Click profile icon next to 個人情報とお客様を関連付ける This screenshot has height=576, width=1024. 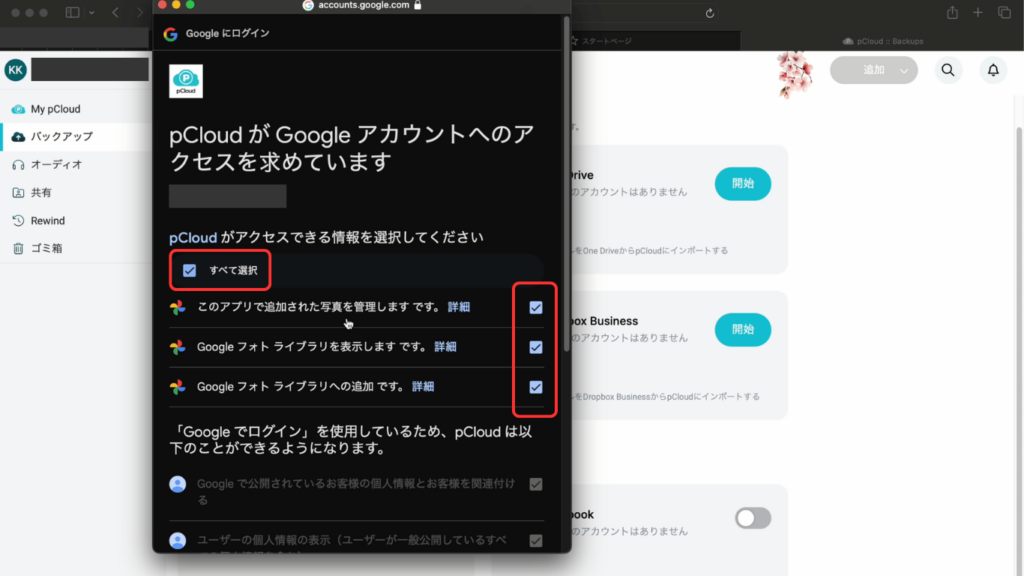[178, 484]
